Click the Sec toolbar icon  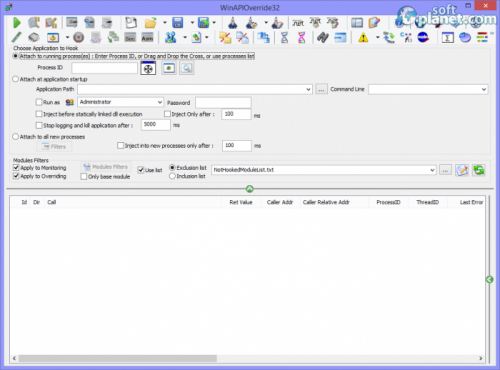click(x=130, y=38)
